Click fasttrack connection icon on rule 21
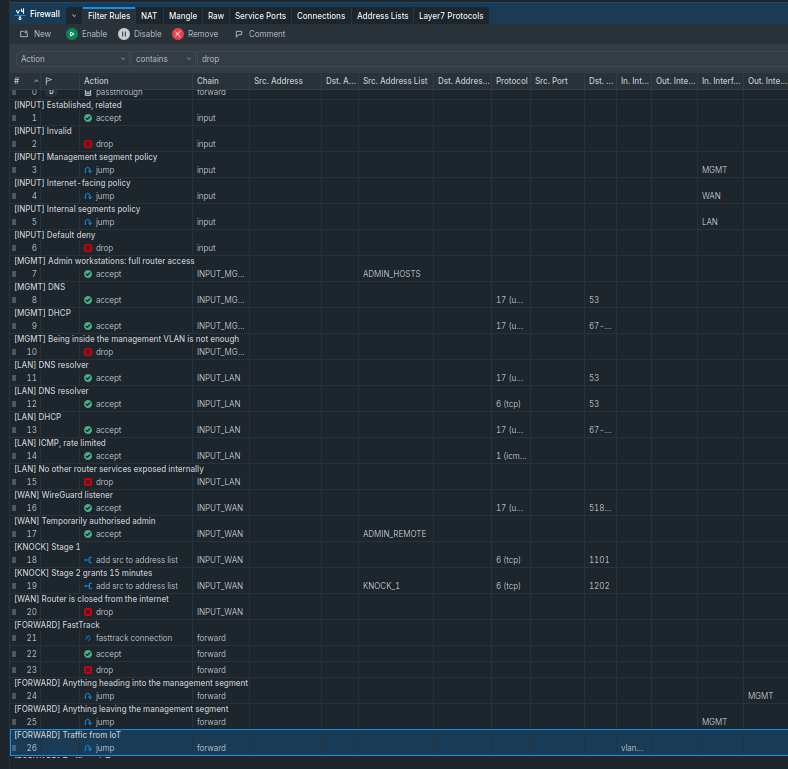This screenshot has height=769, width=788. tap(88, 638)
